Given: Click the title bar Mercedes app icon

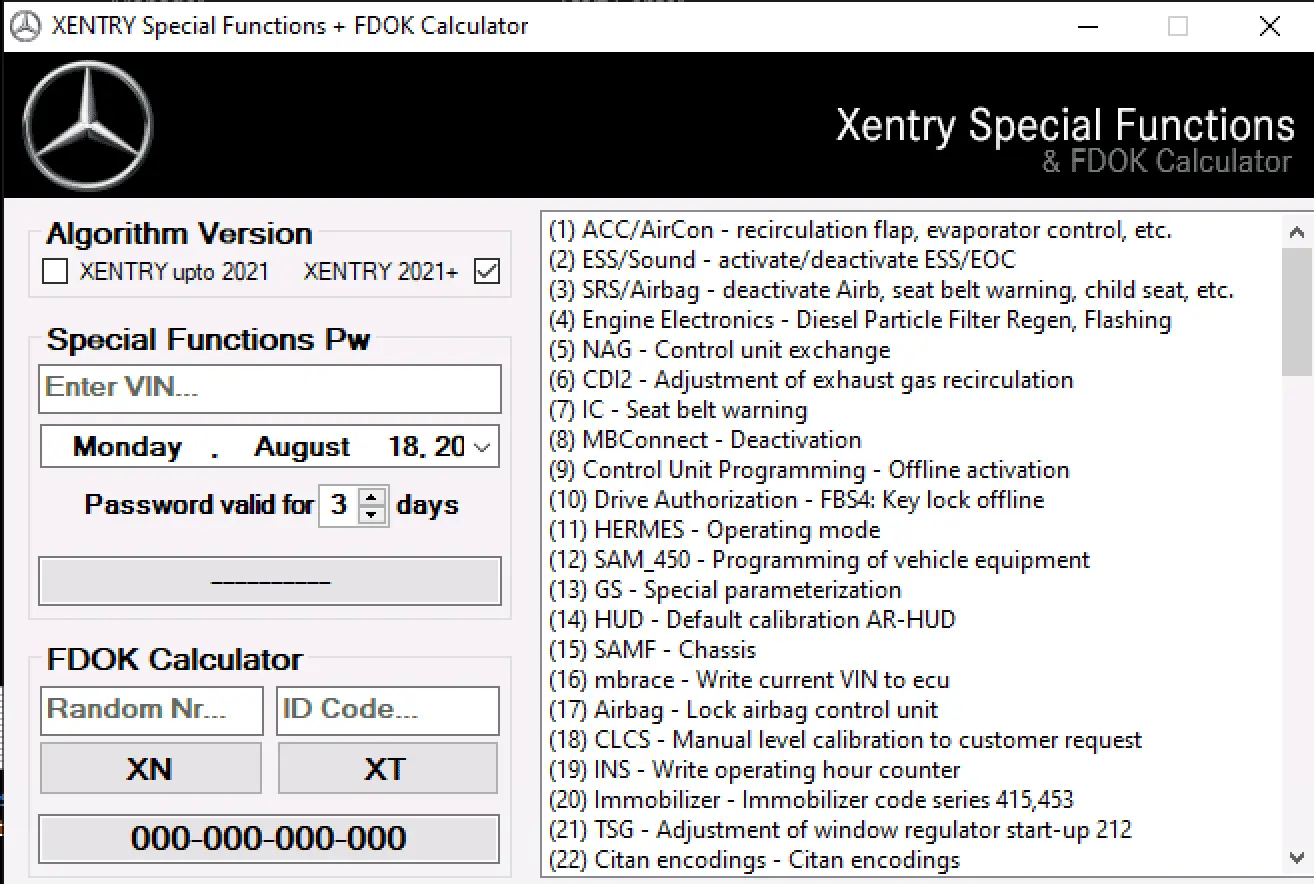Looking at the screenshot, I should [x=25, y=26].
